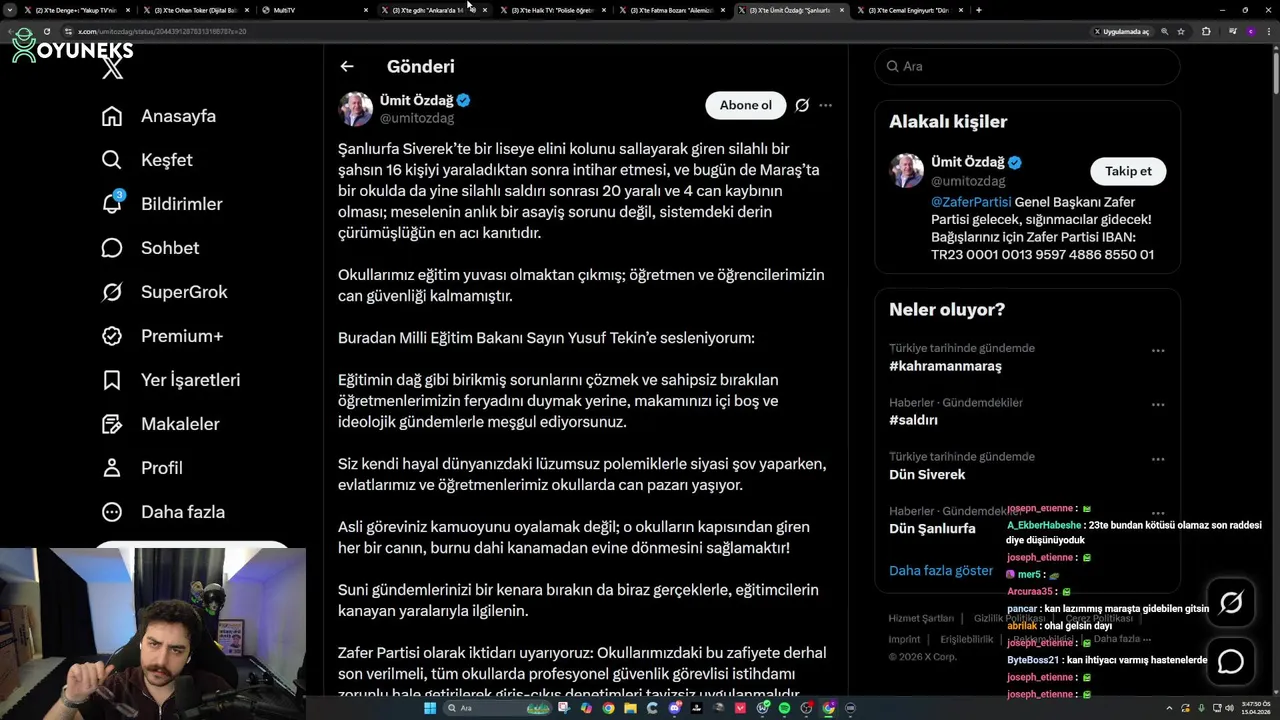Click the Grok icon next to Abone ol
Screen dimensions: 1280x720
coord(802,105)
